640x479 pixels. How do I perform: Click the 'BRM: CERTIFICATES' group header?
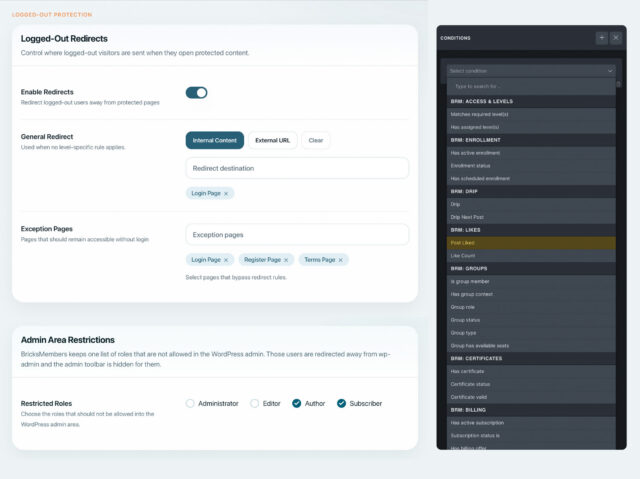(531, 359)
